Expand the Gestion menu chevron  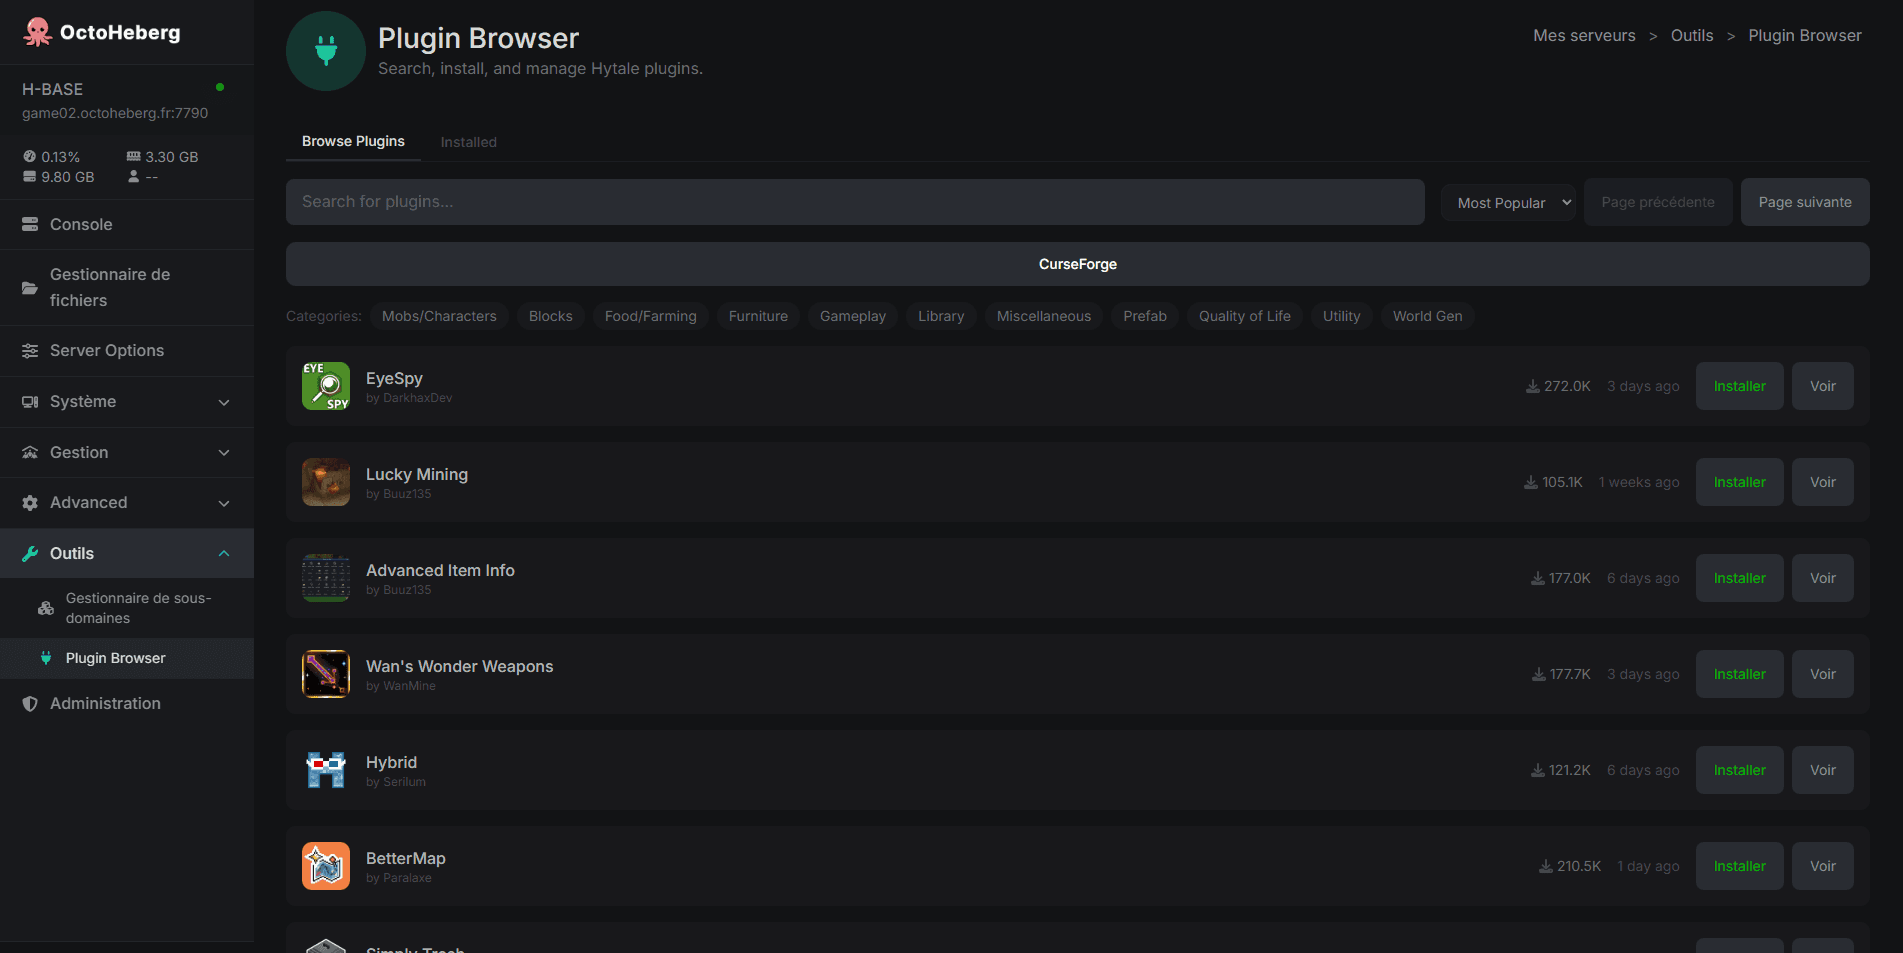pyautogui.click(x=224, y=453)
